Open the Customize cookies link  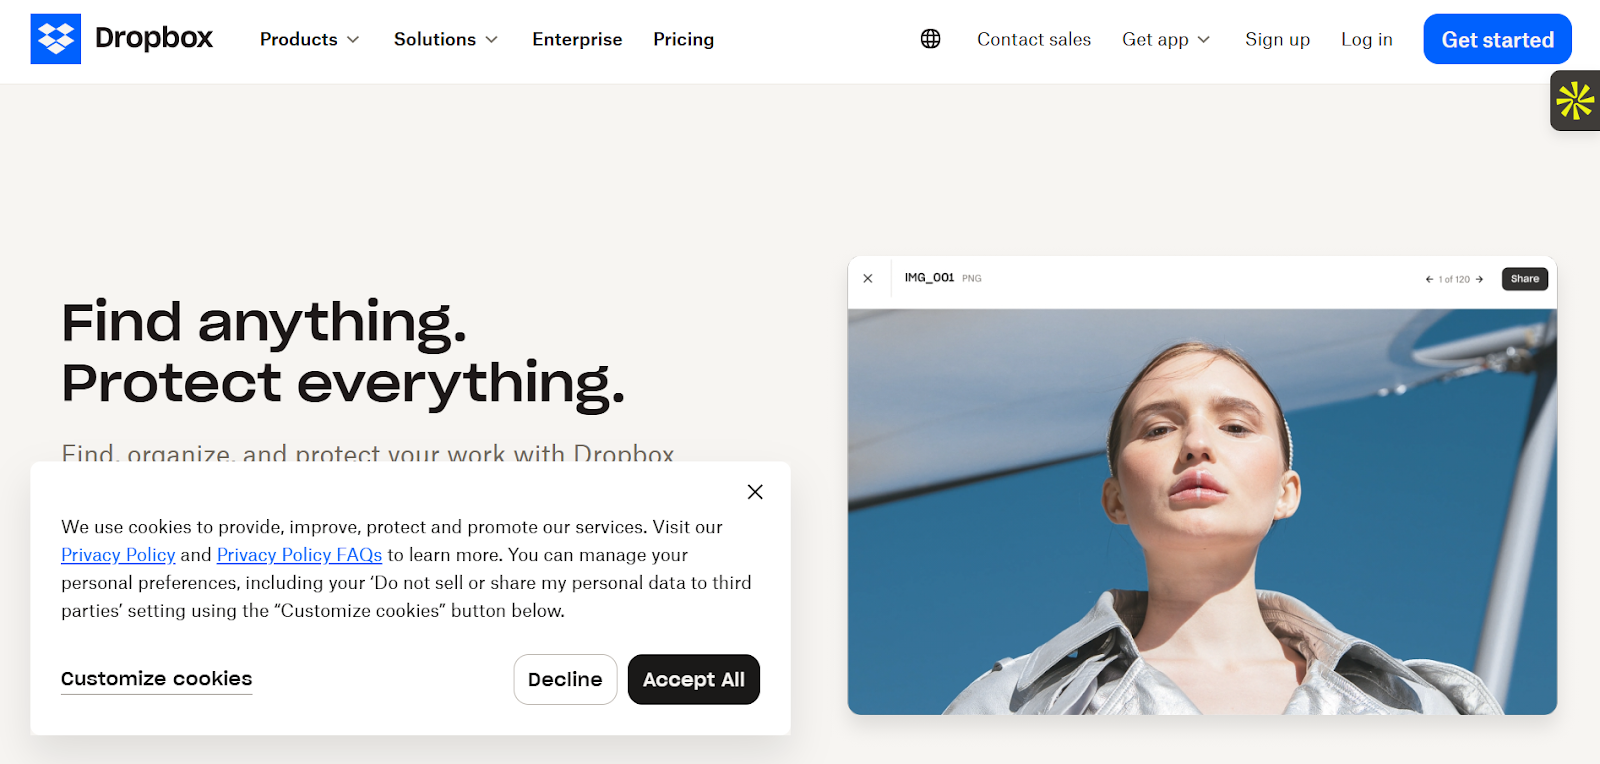tap(157, 679)
